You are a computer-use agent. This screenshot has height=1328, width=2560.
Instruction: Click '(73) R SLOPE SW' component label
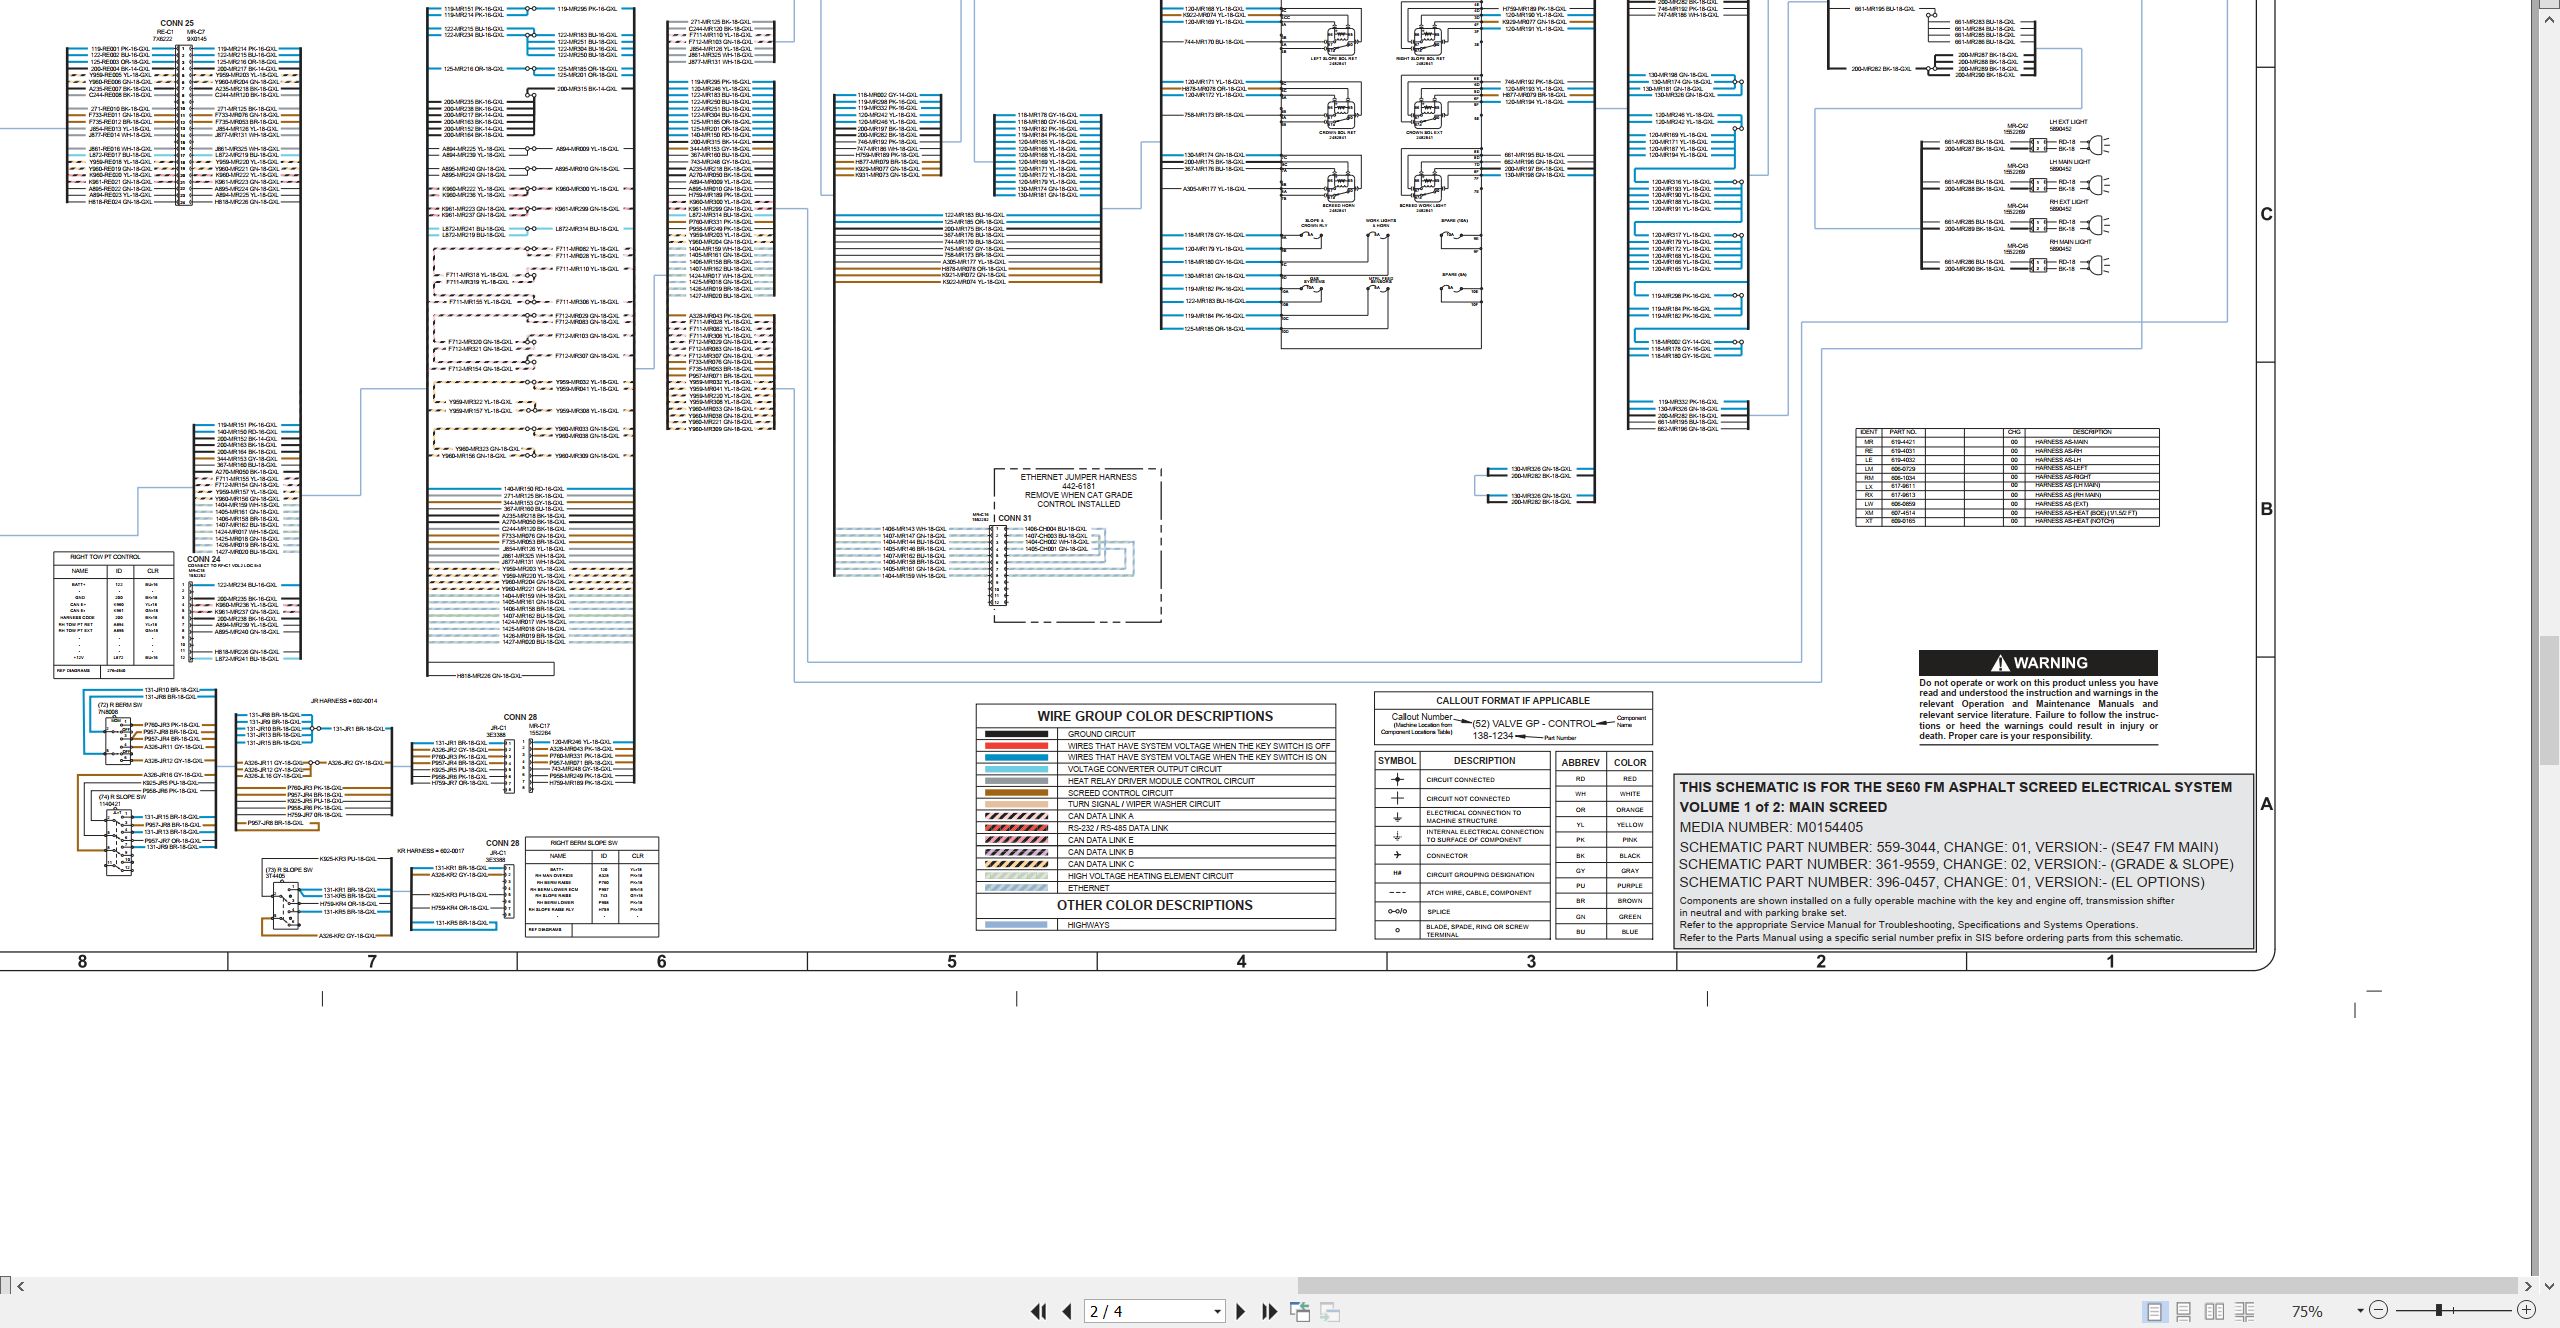(288, 870)
